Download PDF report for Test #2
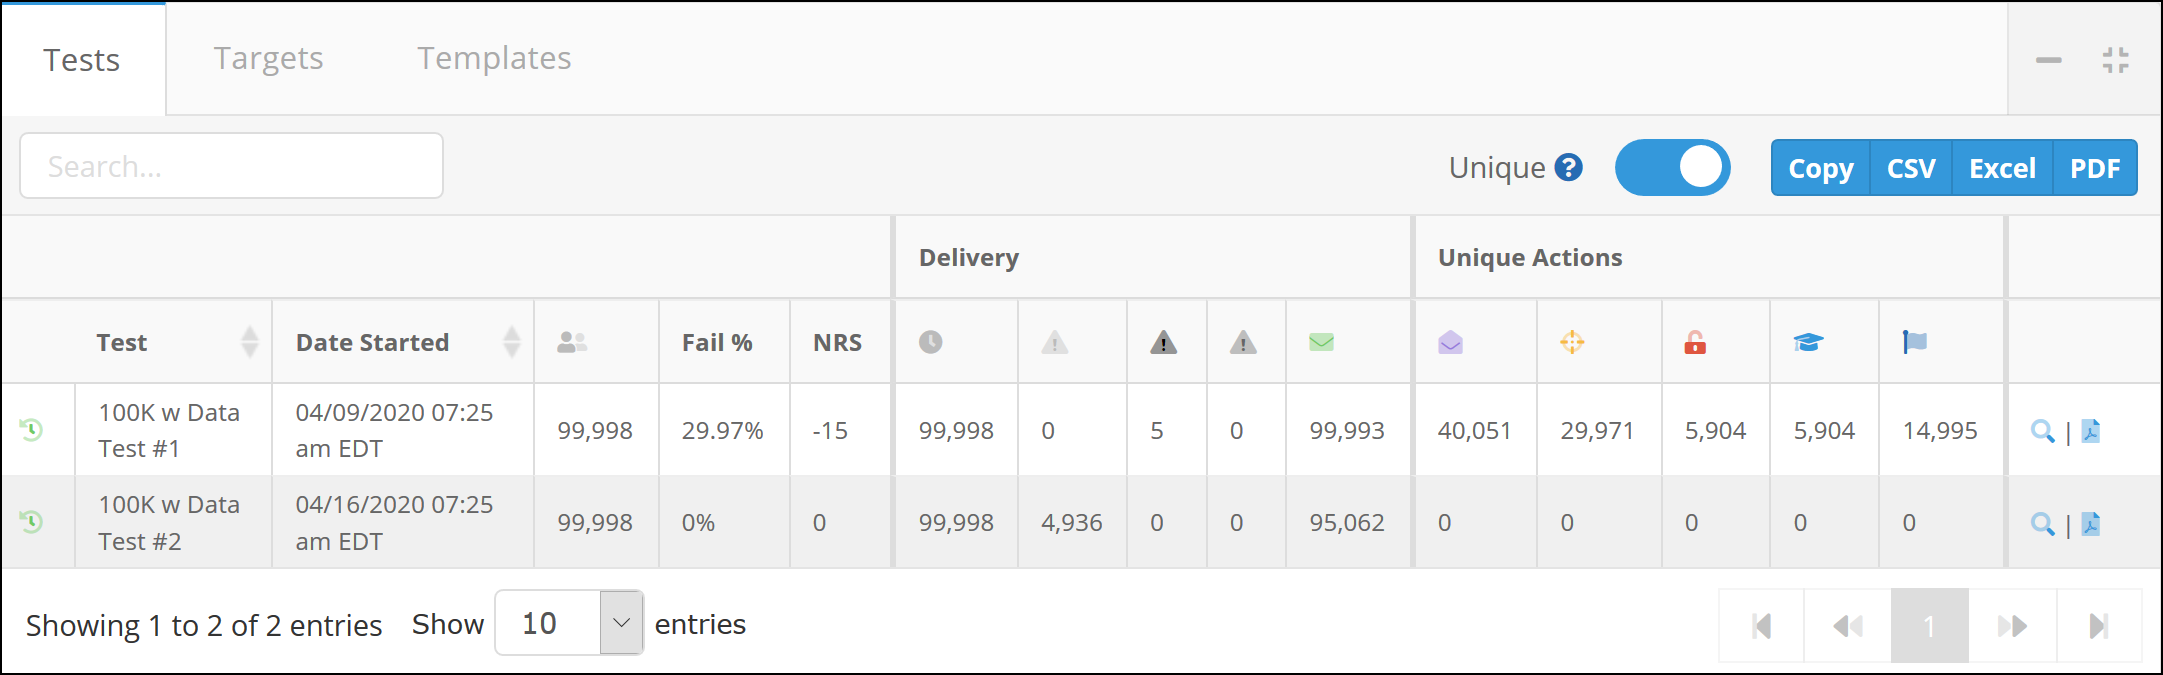 (x=2091, y=524)
